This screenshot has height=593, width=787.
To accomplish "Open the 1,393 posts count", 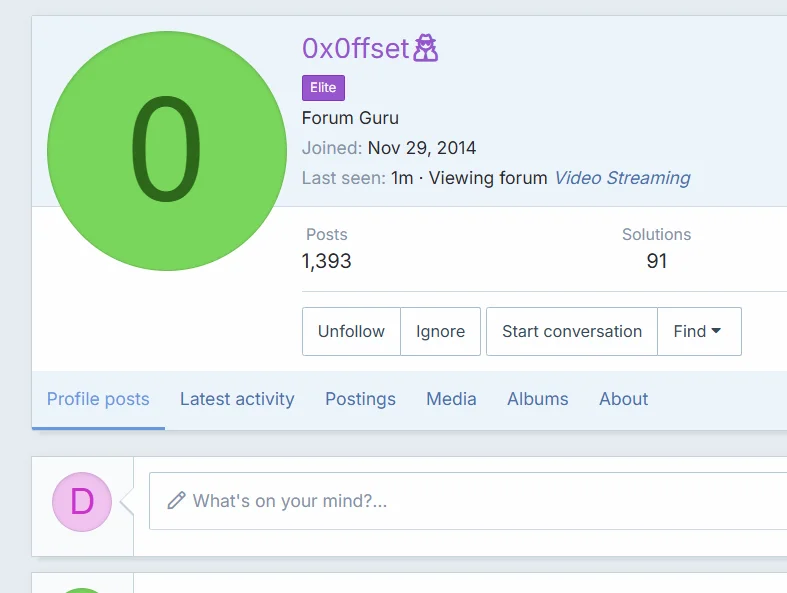I will (x=326, y=261).
